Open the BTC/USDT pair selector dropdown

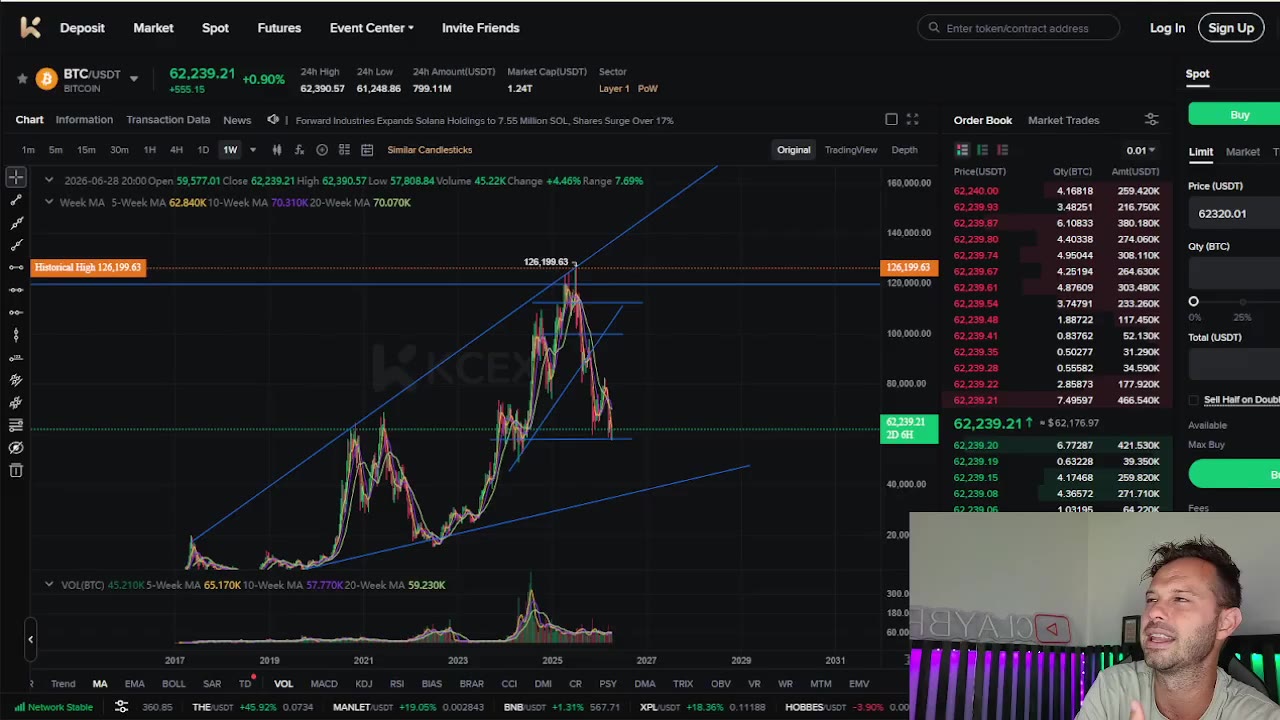click(x=134, y=79)
